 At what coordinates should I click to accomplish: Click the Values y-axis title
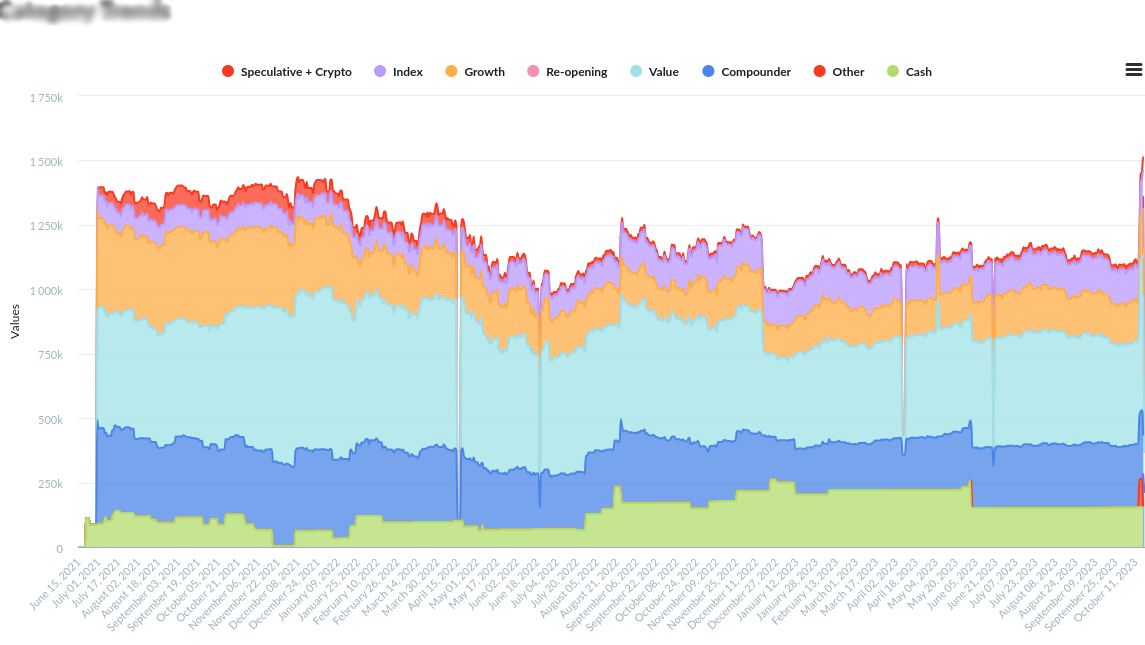point(15,322)
